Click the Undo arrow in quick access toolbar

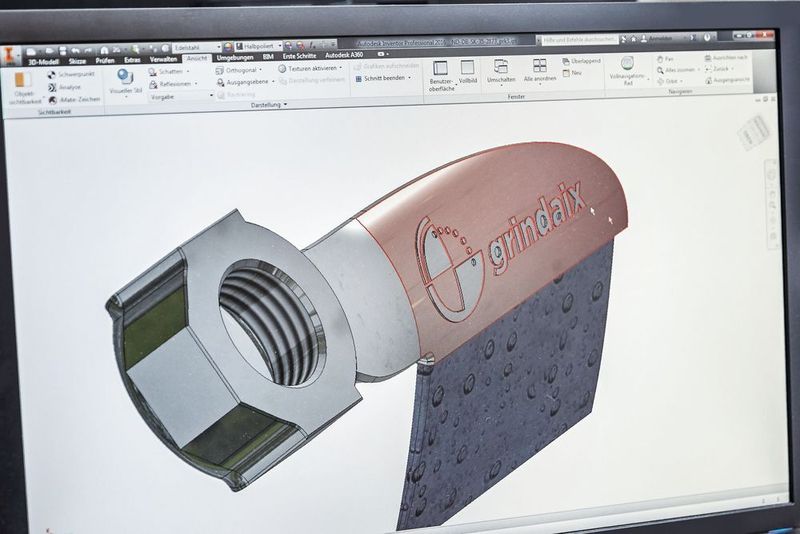(x=76, y=50)
